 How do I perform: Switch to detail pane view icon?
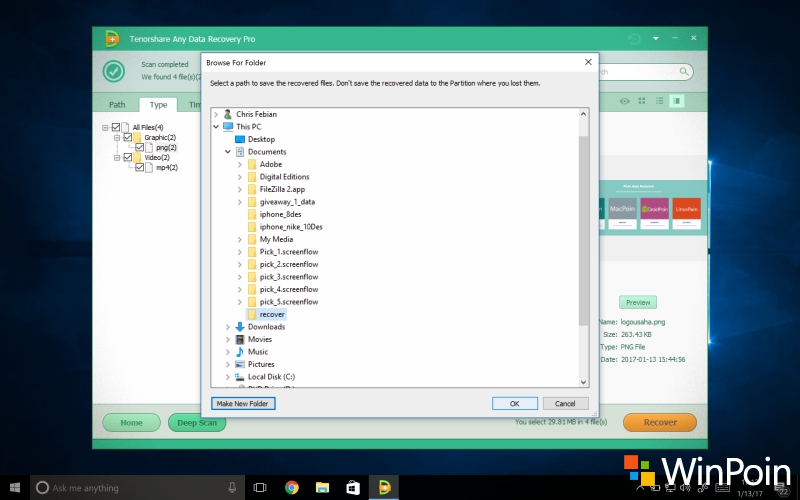[677, 101]
